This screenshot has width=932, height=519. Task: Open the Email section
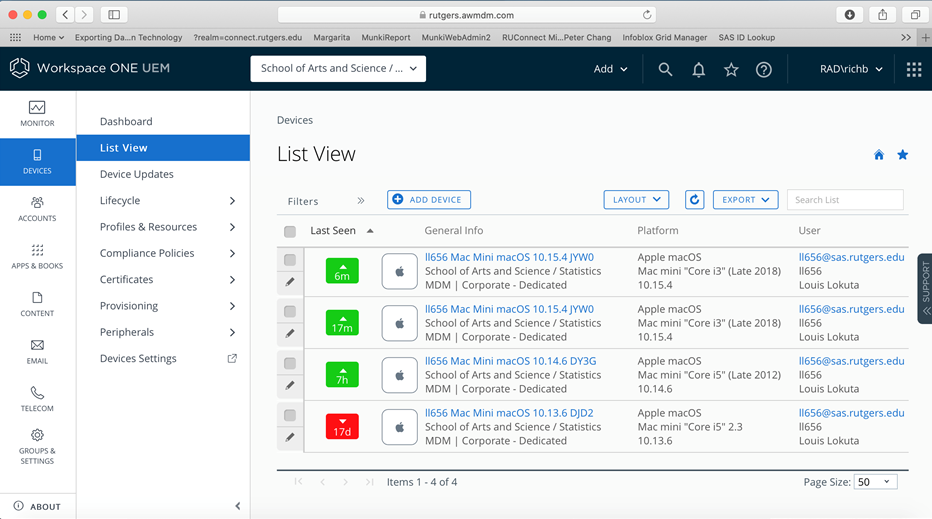point(37,352)
